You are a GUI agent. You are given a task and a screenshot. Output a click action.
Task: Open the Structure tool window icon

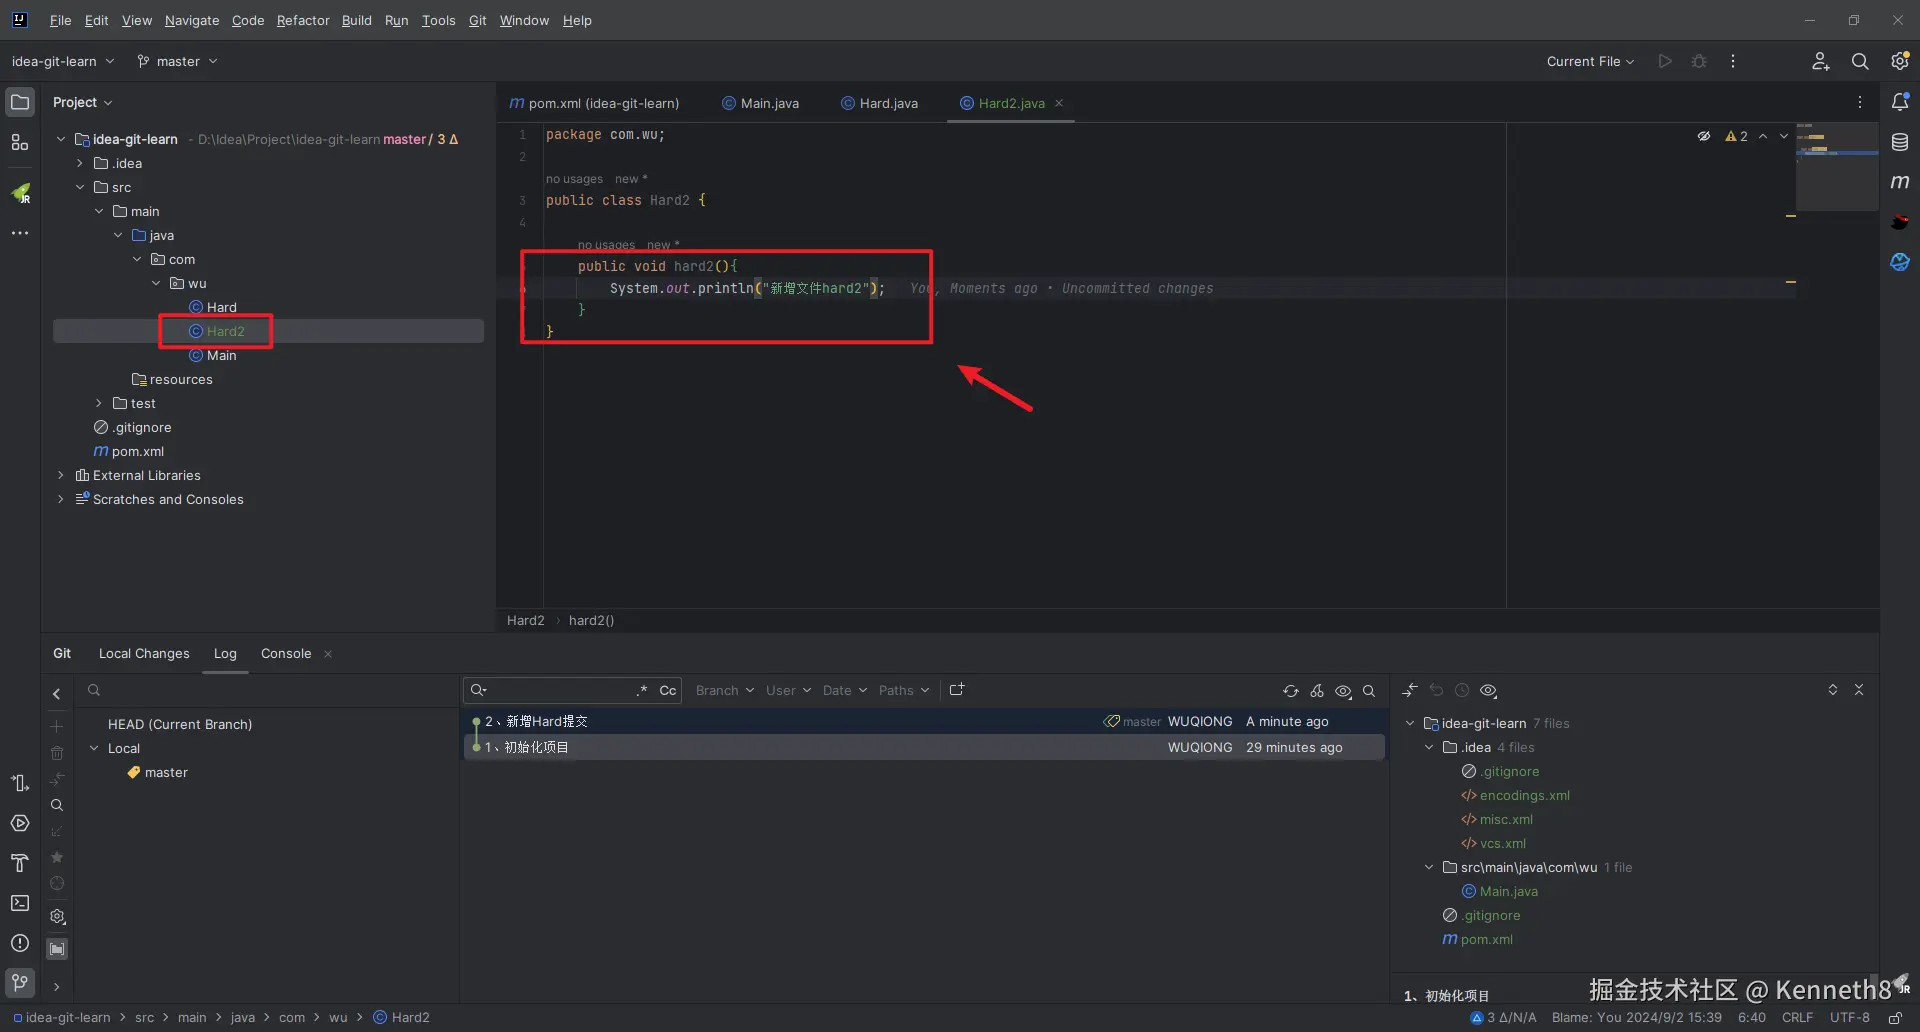click(20, 143)
